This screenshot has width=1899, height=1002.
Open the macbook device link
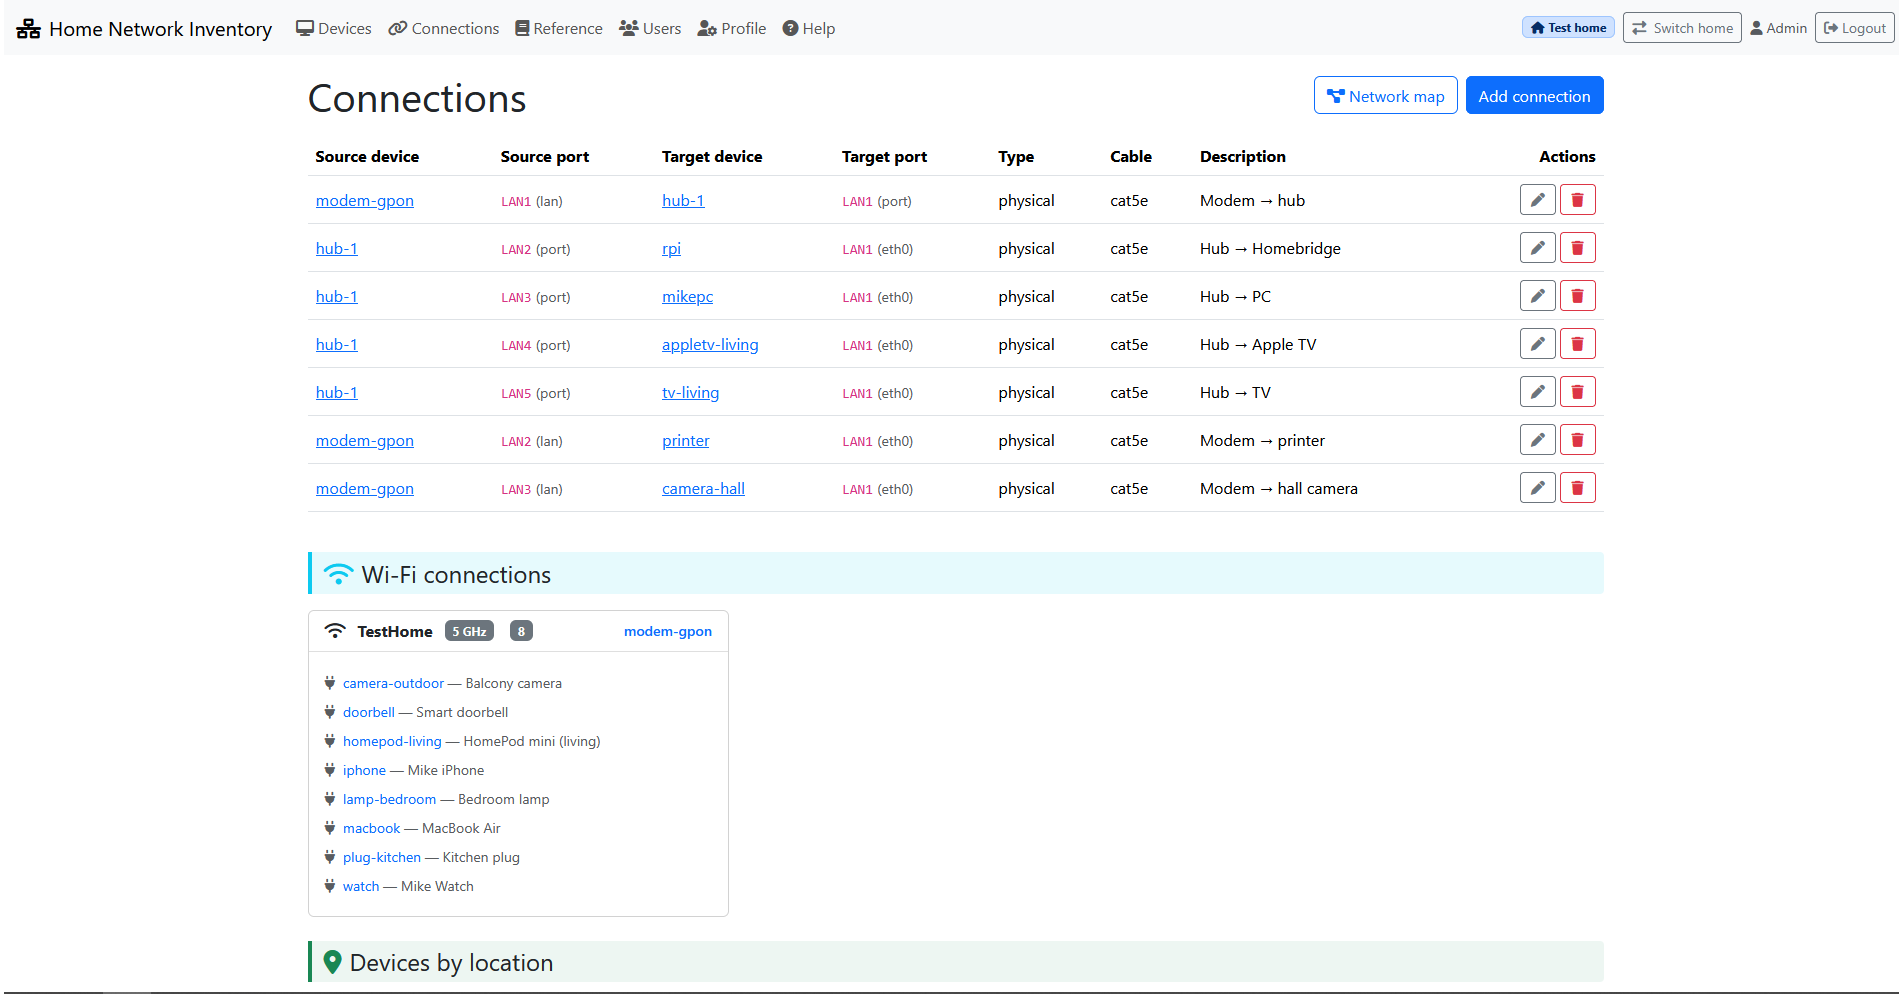click(x=371, y=828)
